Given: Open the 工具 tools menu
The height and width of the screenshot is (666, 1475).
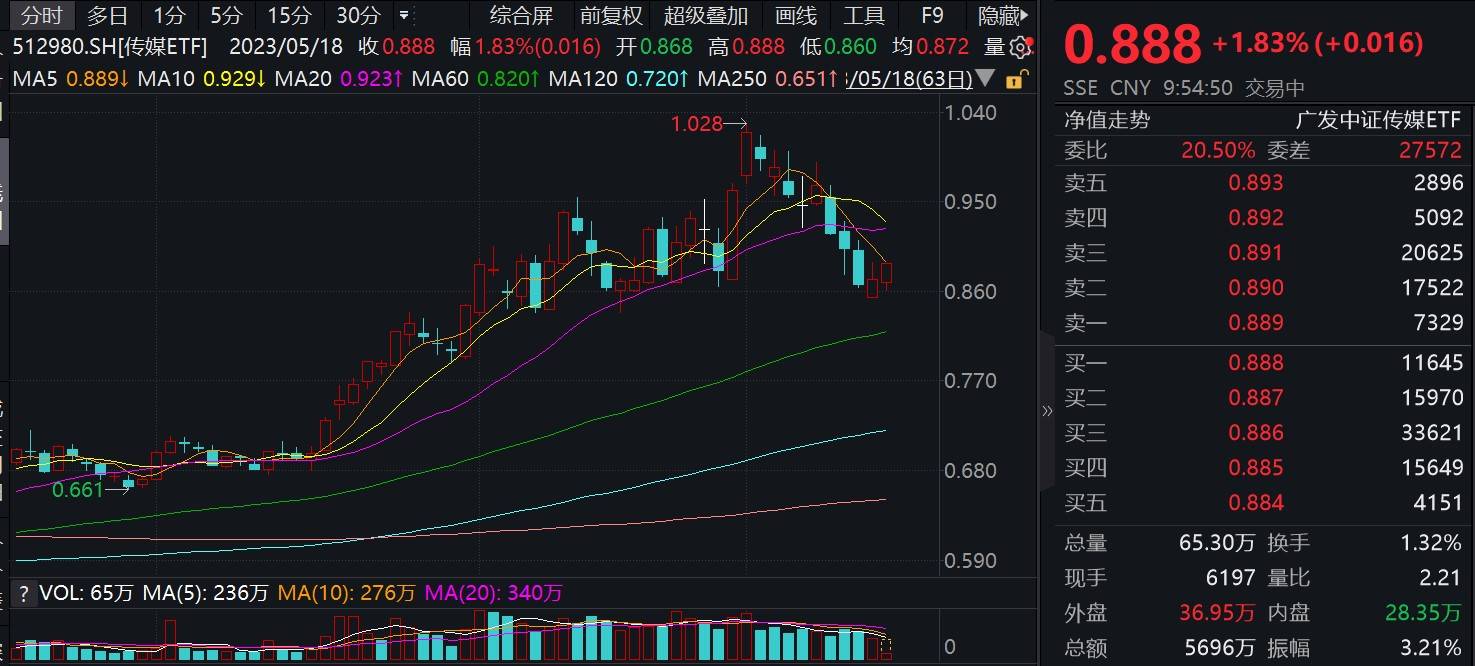Looking at the screenshot, I should click(x=863, y=15).
